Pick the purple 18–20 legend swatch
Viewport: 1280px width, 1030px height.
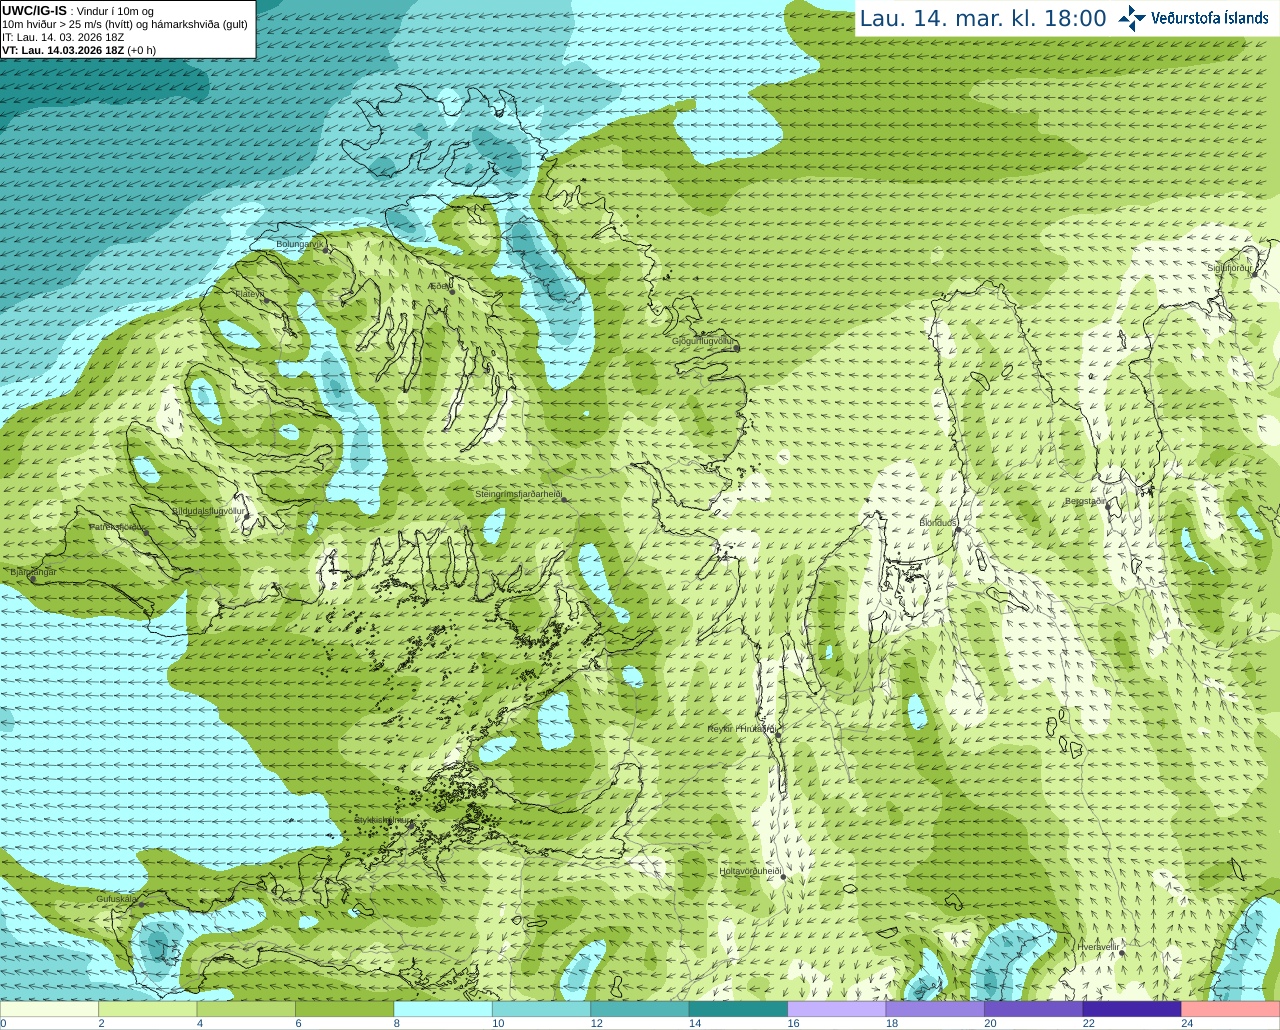point(936,1008)
